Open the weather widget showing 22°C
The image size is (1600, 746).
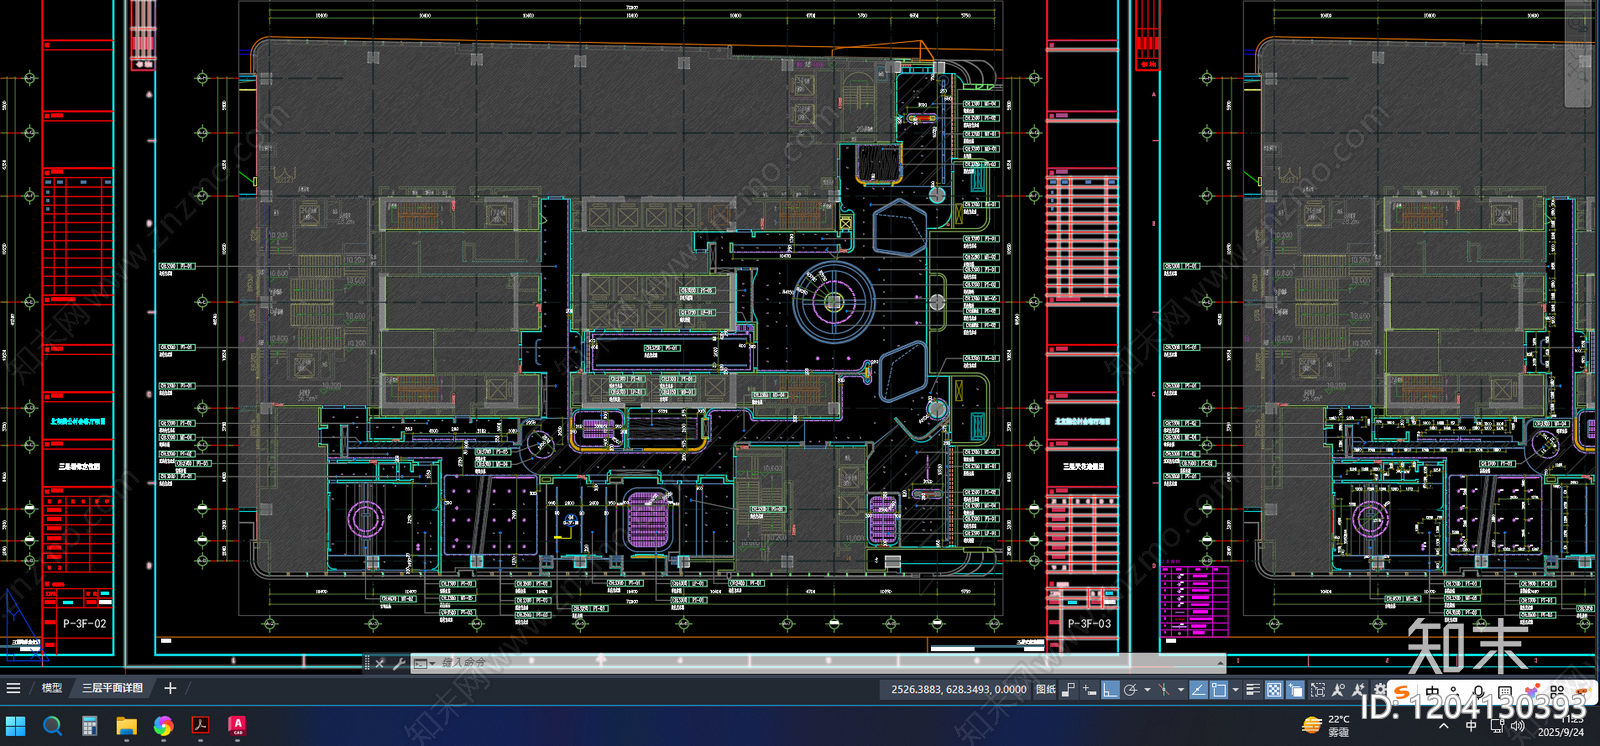coord(1327,726)
